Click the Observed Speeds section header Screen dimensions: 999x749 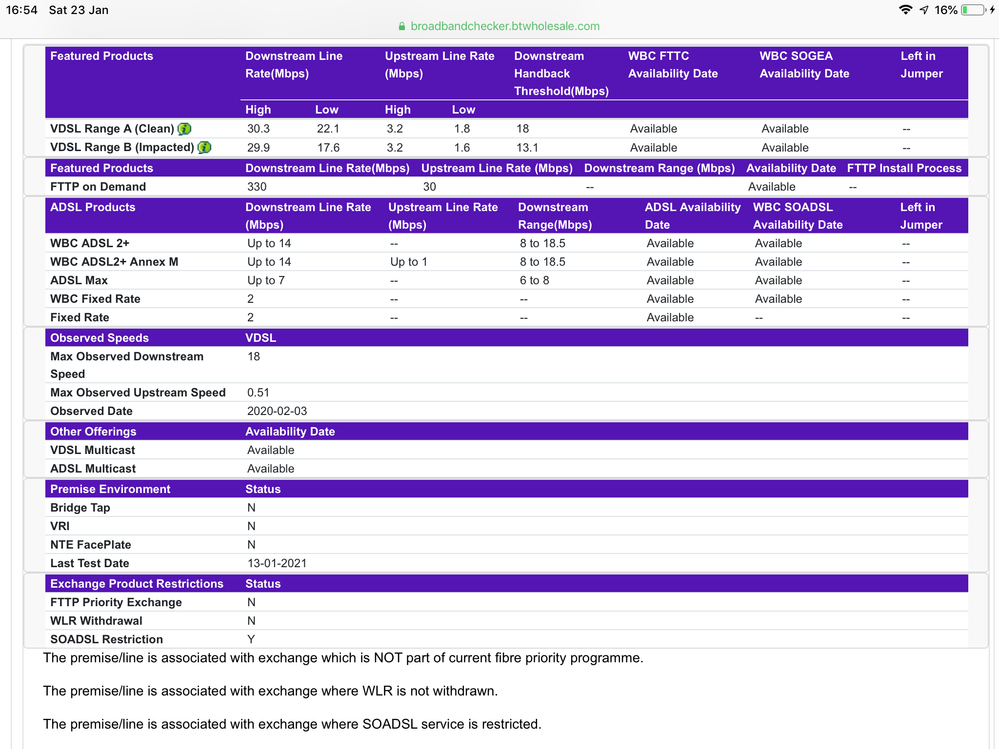pos(99,338)
